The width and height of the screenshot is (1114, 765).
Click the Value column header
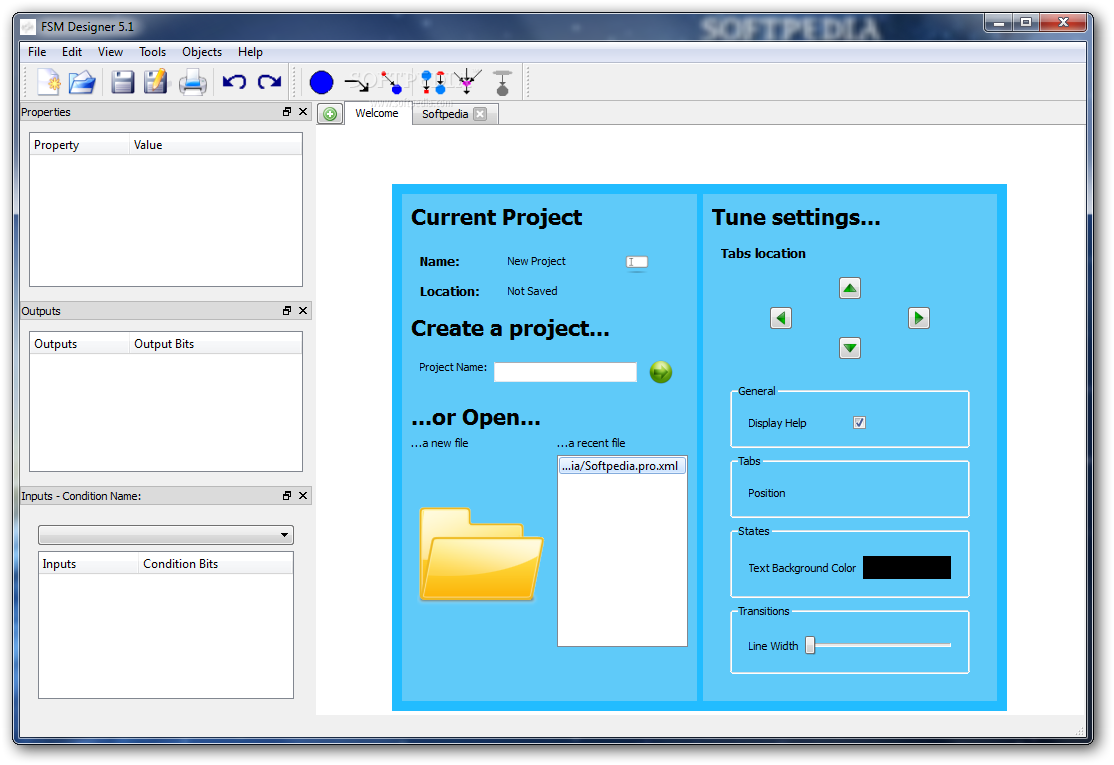coord(216,145)
